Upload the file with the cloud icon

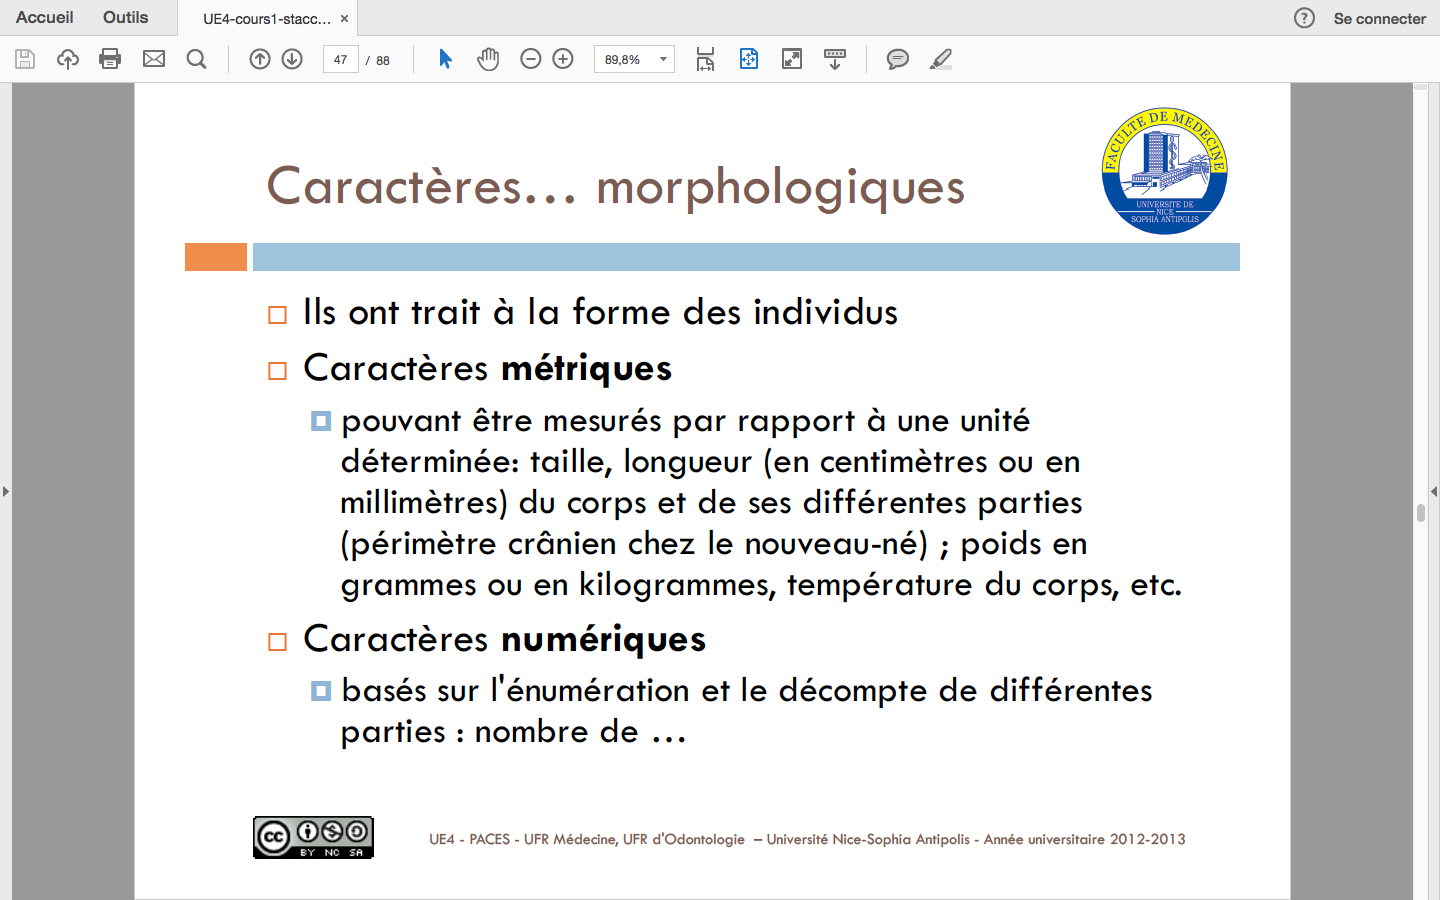[x=68, y=59]
